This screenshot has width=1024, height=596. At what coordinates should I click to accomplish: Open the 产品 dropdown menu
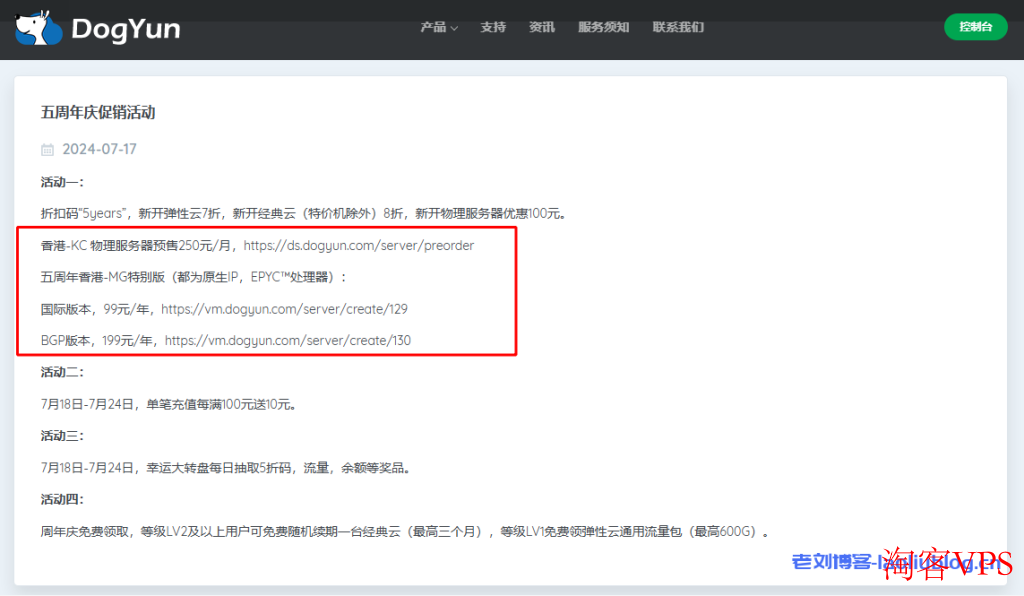439,27
